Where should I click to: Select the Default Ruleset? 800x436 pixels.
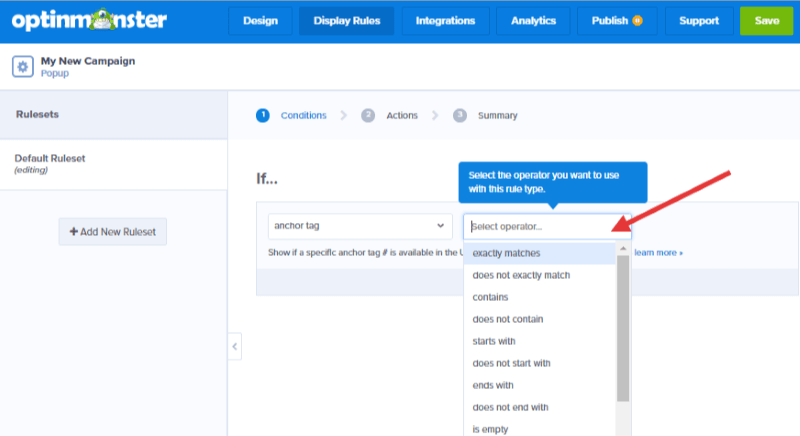coord(113,164)
